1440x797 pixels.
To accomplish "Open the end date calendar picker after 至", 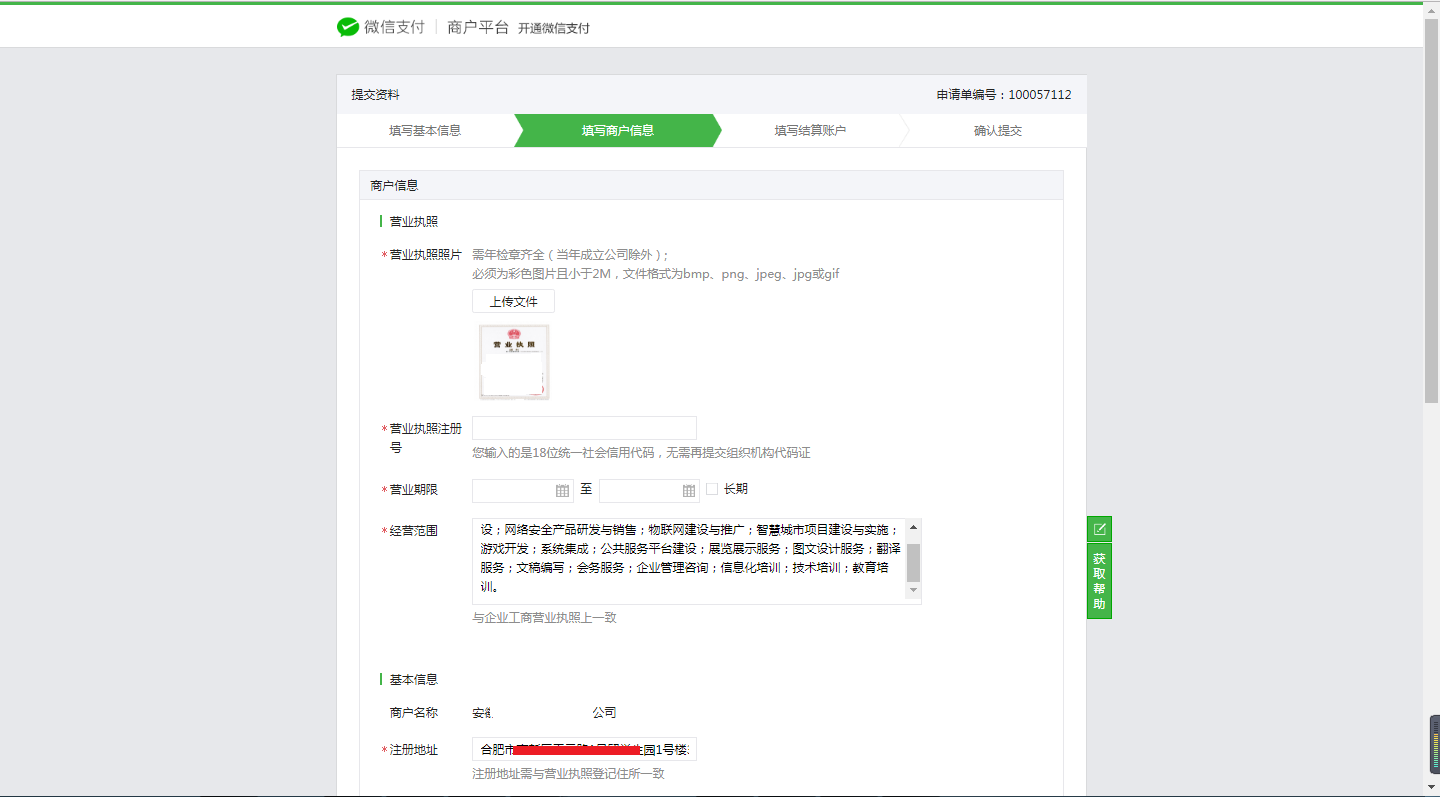I will 688,490.
